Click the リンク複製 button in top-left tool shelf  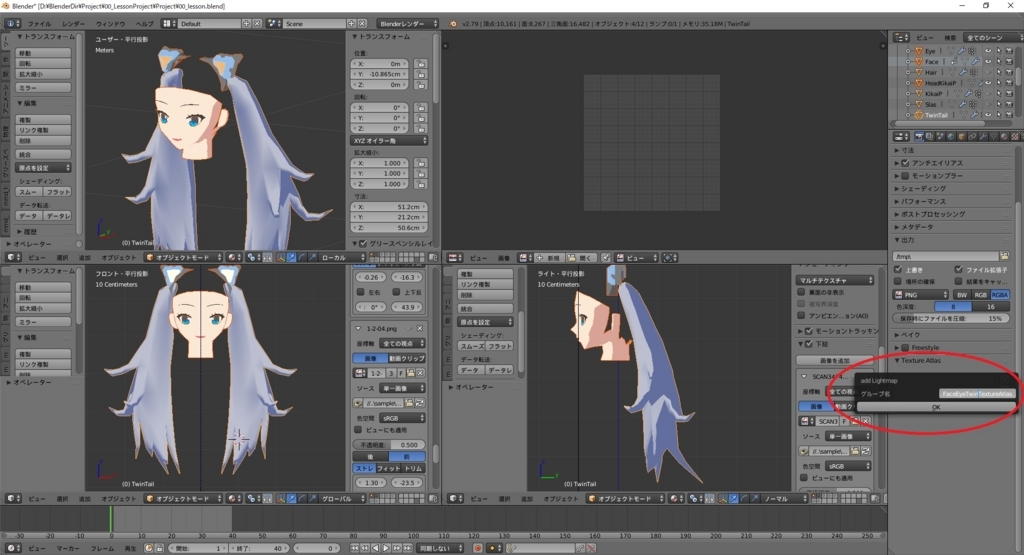[43, 130]
